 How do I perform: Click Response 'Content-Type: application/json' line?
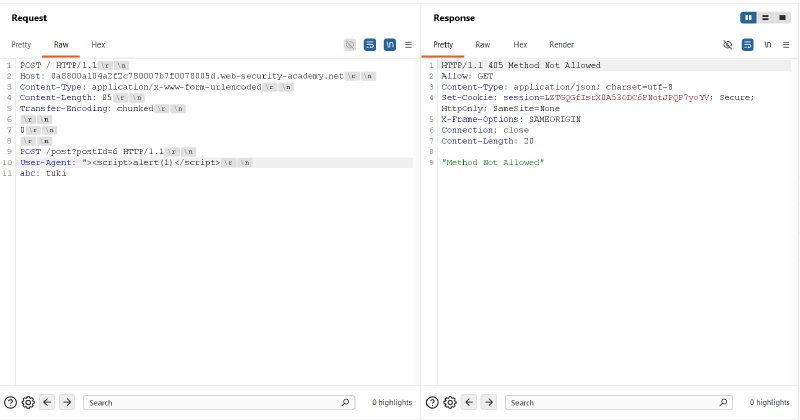pyautogui.click(x=557, y=87)
